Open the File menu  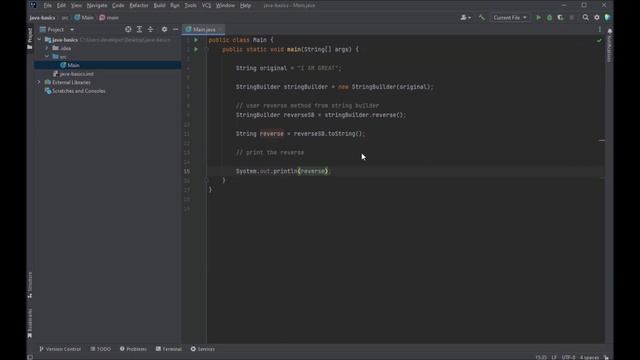pos(48,5)
